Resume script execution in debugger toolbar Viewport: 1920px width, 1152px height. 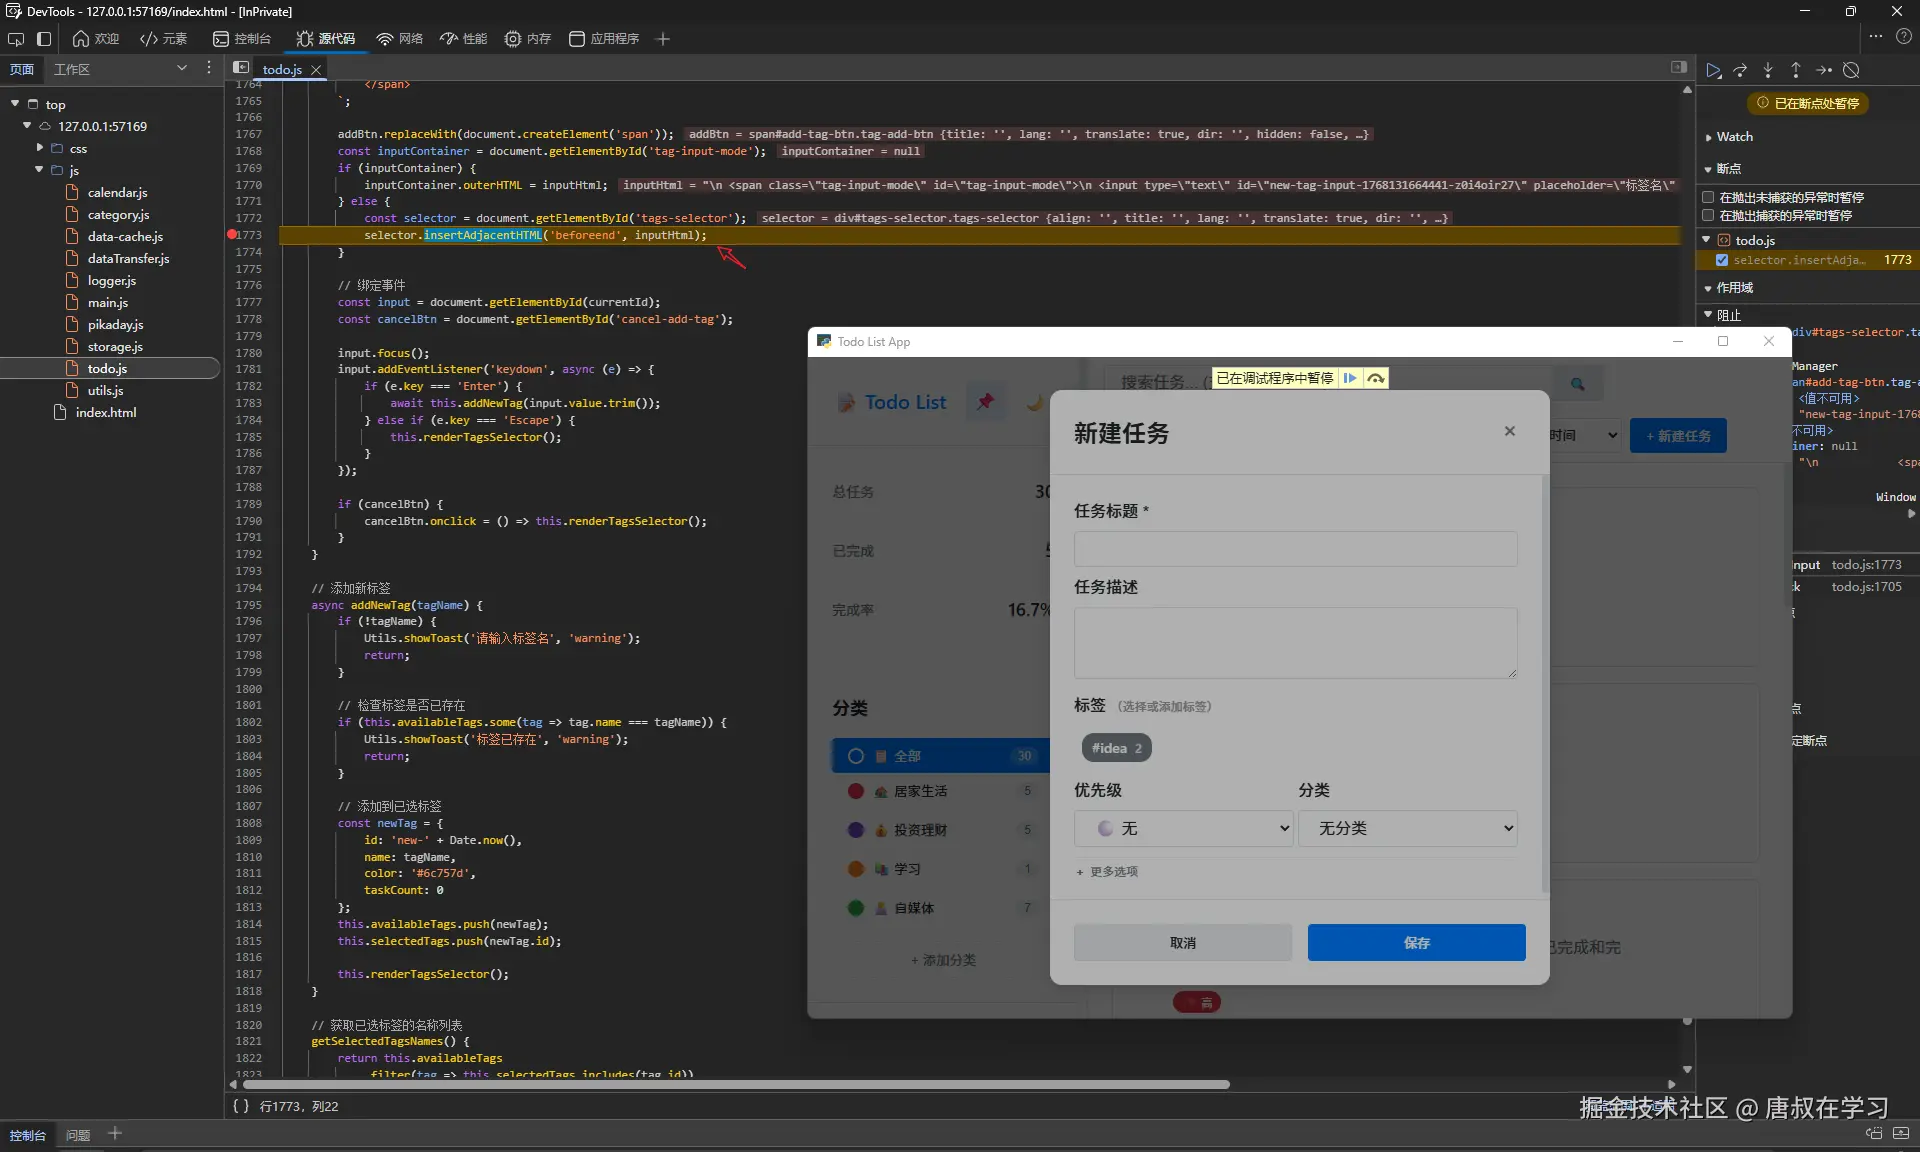[1713, 70]
